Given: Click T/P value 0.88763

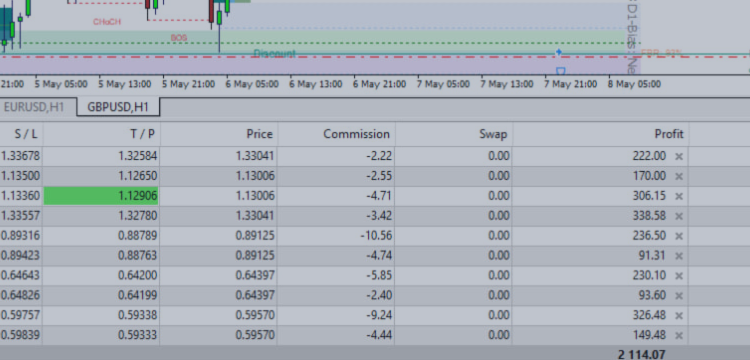Looking at the screenshot, I should pos(138,256).
